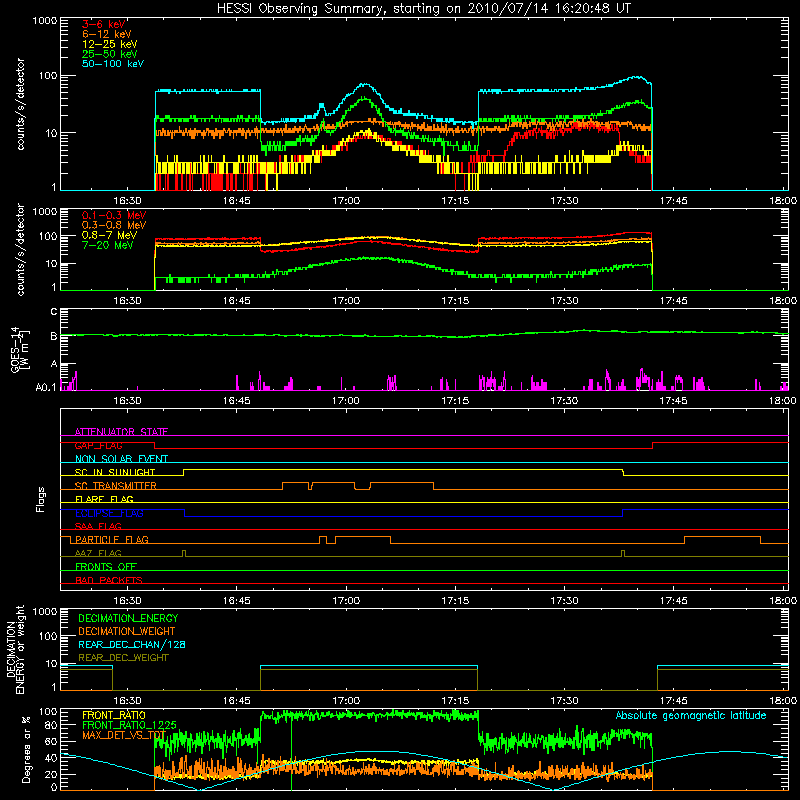This screenshot has height=800, width=800.
Task: Click the 18:00 tick label under the Flags panel
Action: (x=783, y=601)
